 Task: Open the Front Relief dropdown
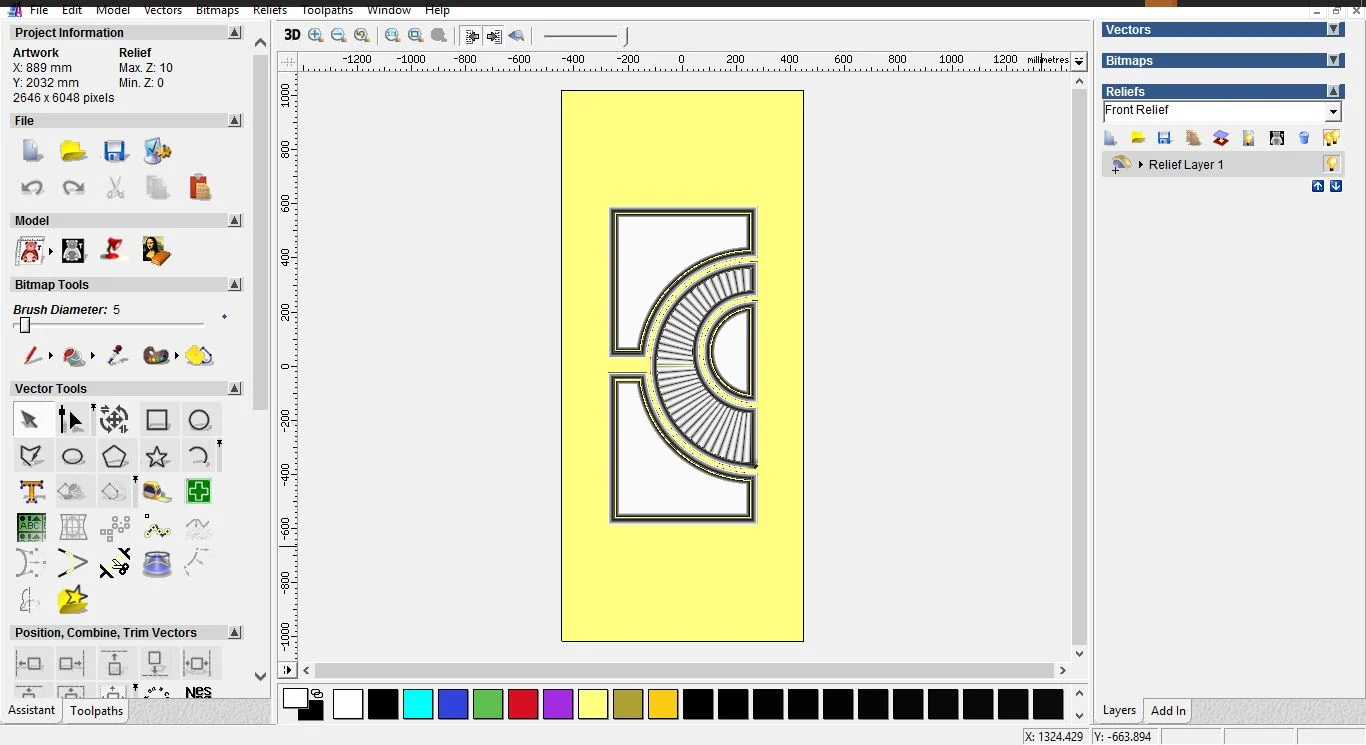[1333, 112]
